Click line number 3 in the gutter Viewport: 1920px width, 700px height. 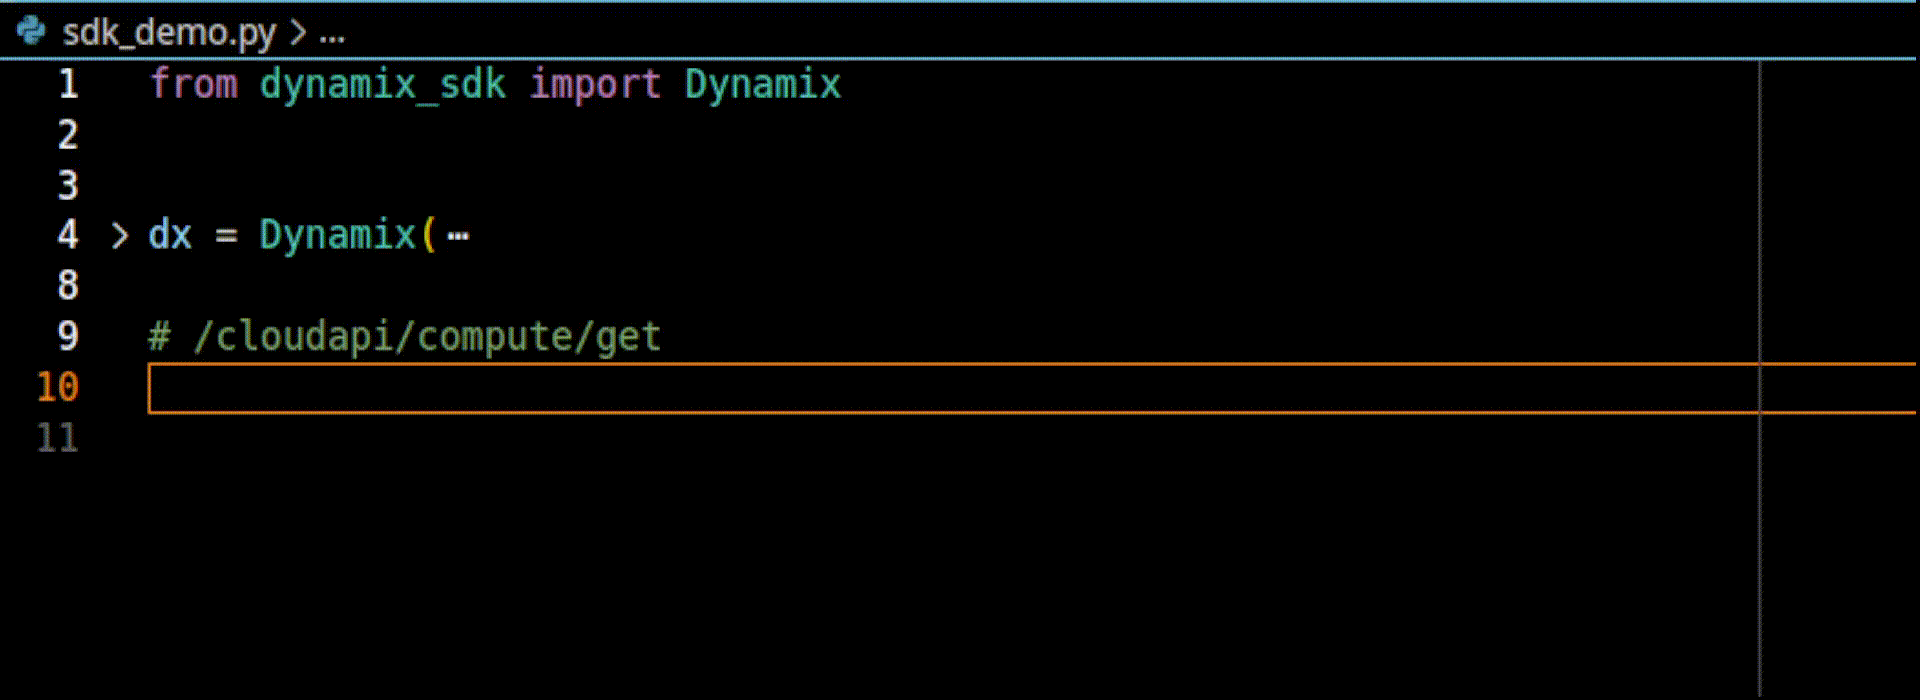click(68, 185)
